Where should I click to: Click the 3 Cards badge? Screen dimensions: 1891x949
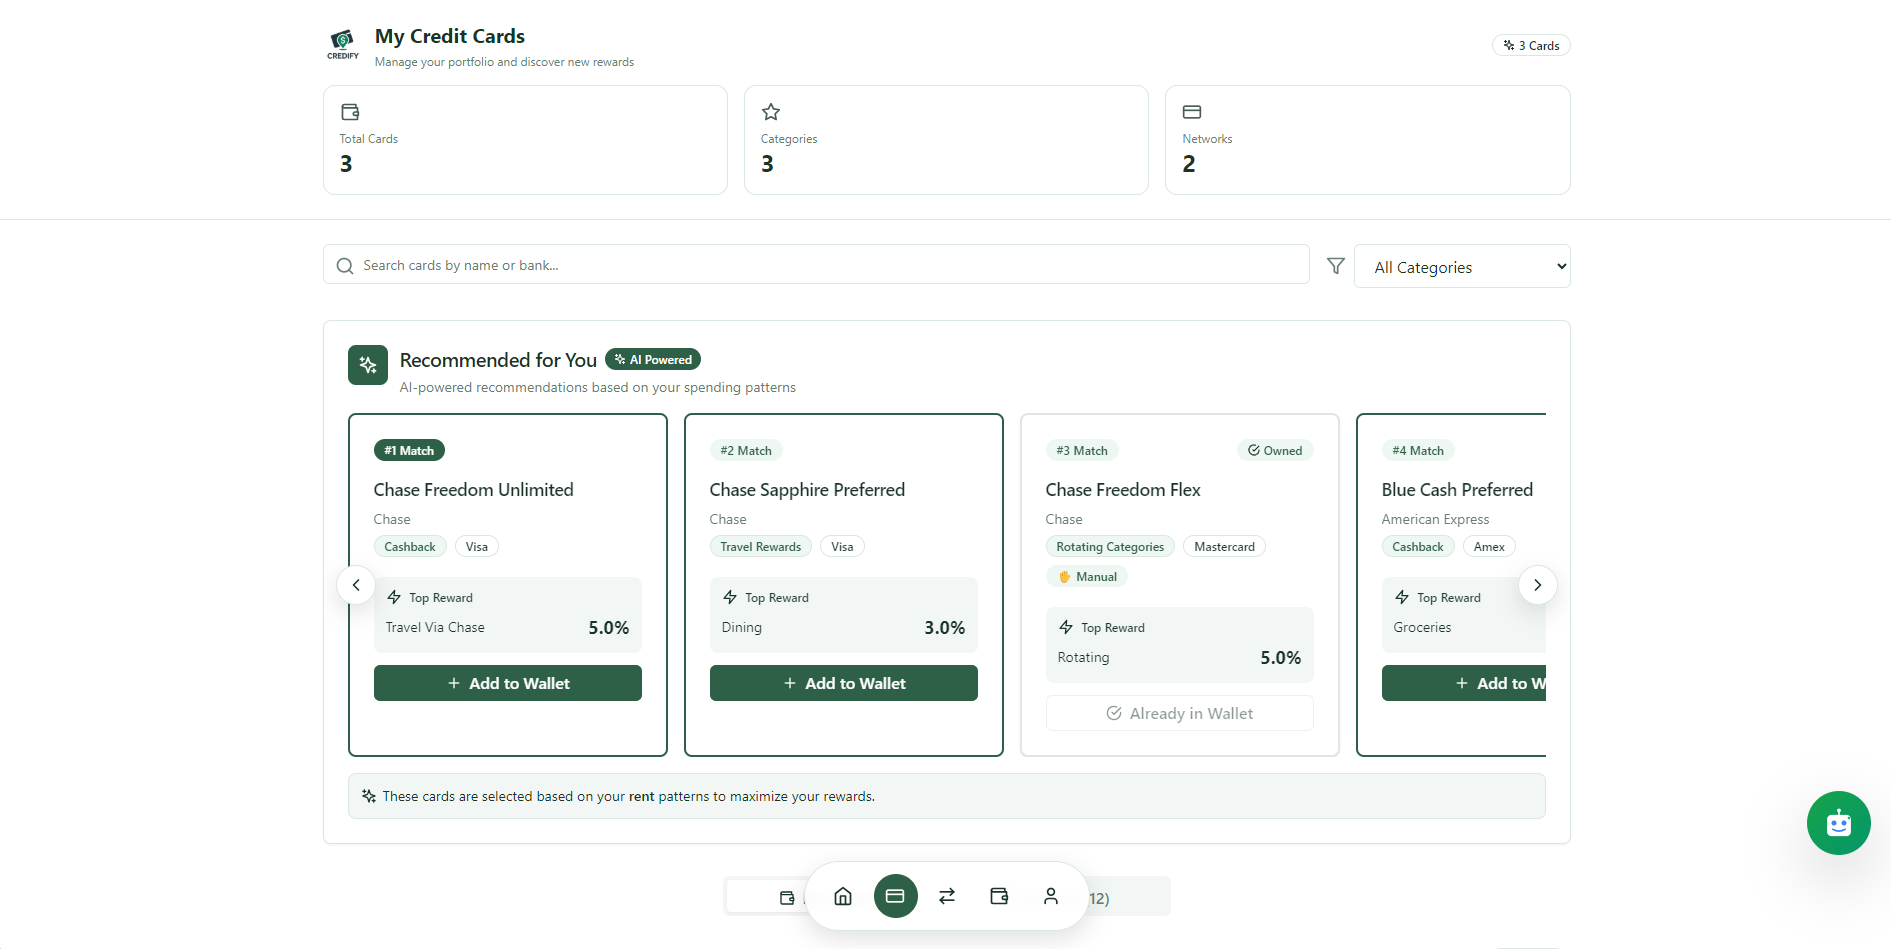(1531, 45)
